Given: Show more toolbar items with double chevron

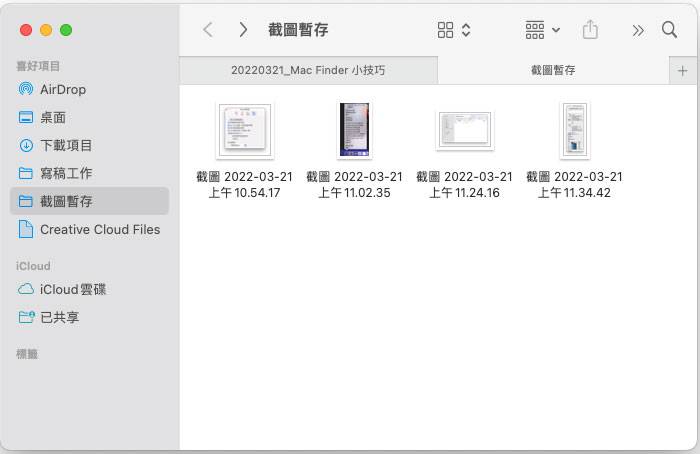Looking at the screenshot, I should (638, 30).
